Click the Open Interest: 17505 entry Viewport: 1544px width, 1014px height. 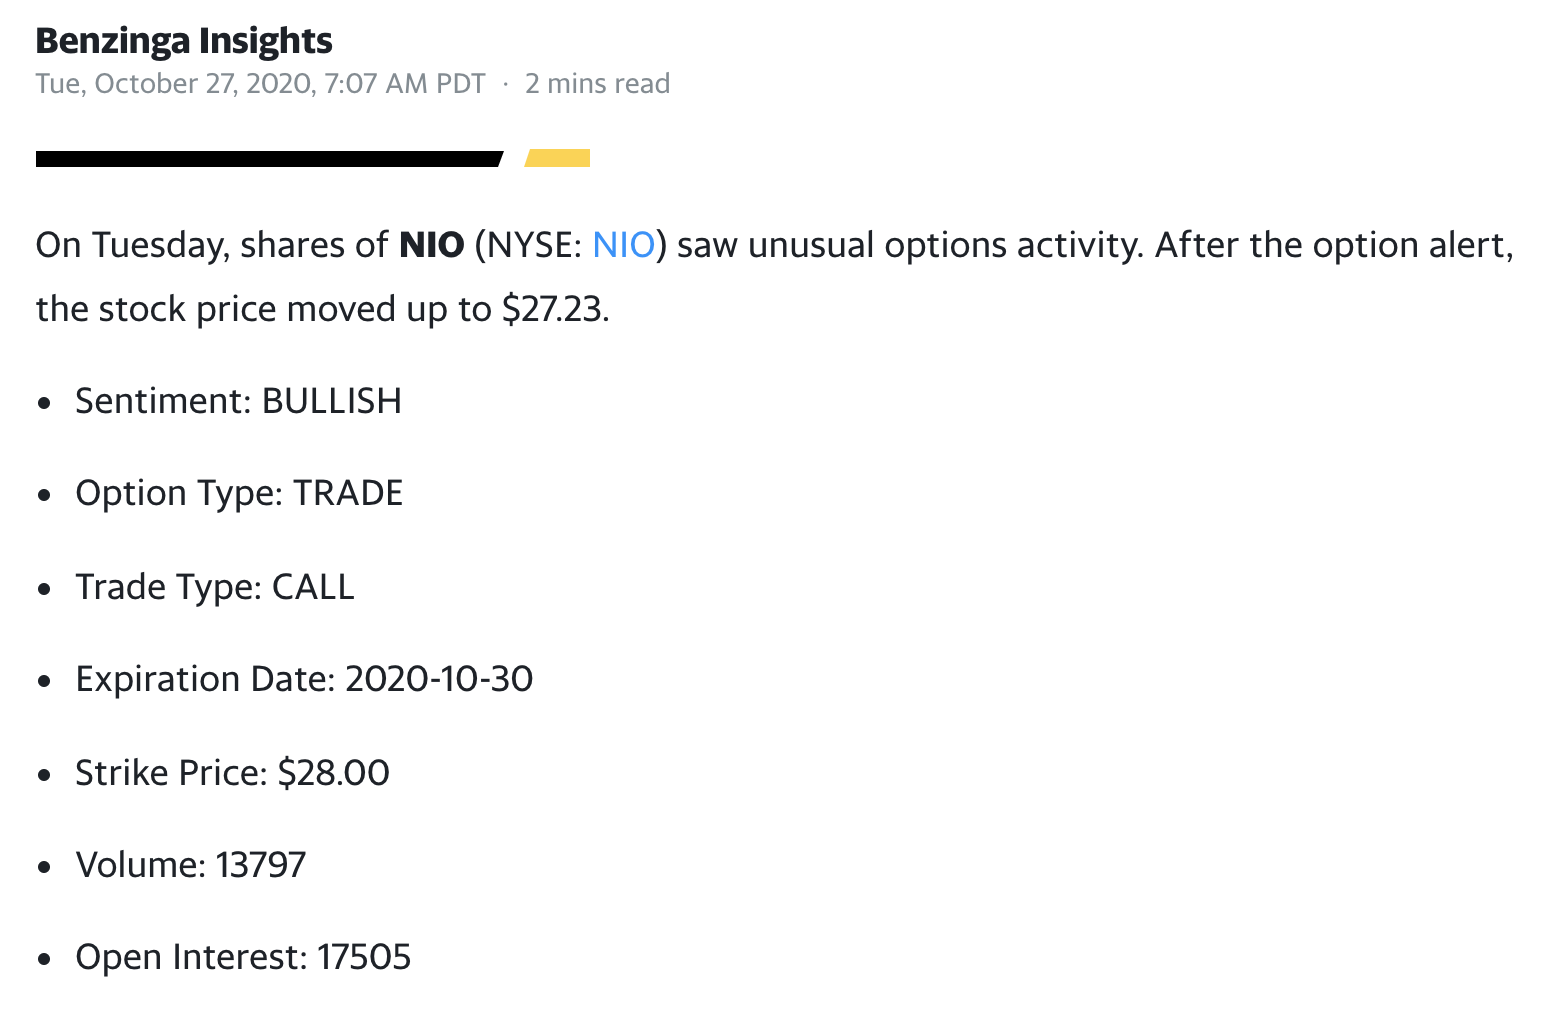(243, 957)
